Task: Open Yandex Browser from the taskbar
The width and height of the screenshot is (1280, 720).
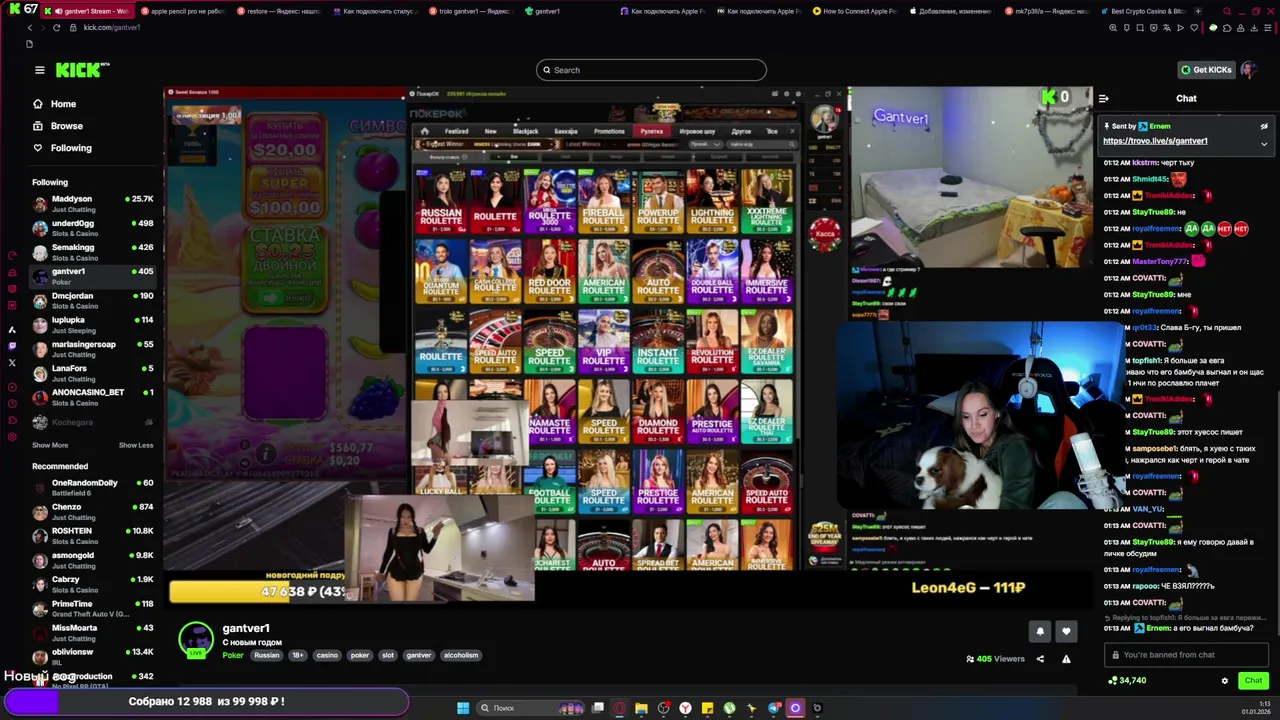Action: tap(685, 708)
